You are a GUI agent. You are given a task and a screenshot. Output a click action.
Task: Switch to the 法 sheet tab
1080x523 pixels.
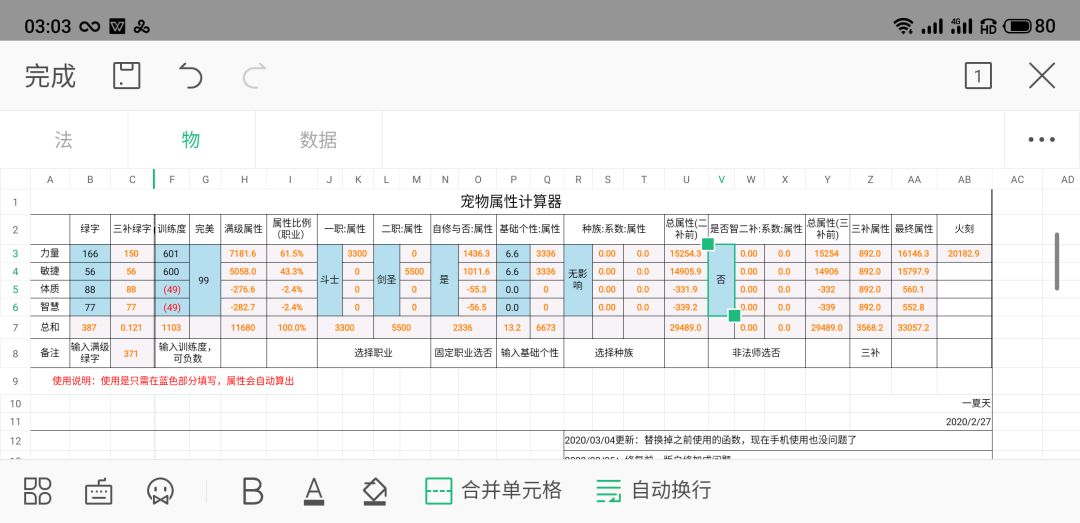[63, 140]
